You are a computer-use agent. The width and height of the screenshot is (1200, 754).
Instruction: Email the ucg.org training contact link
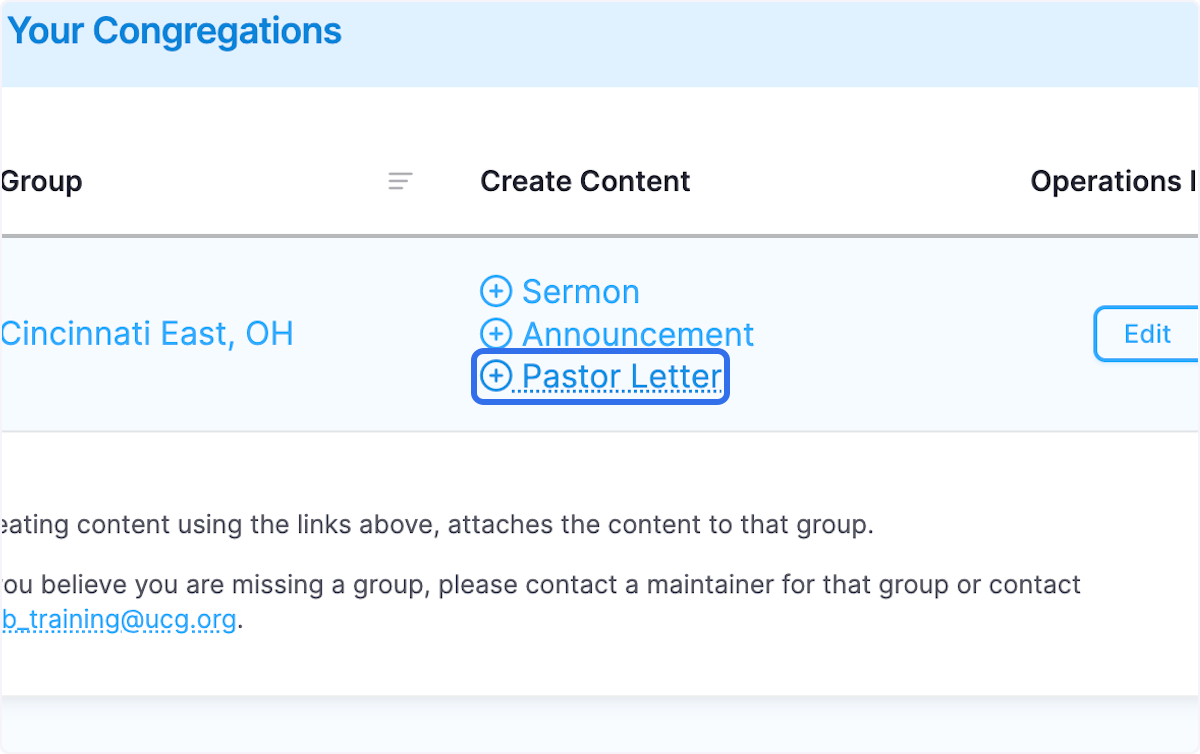pos(119,619)
